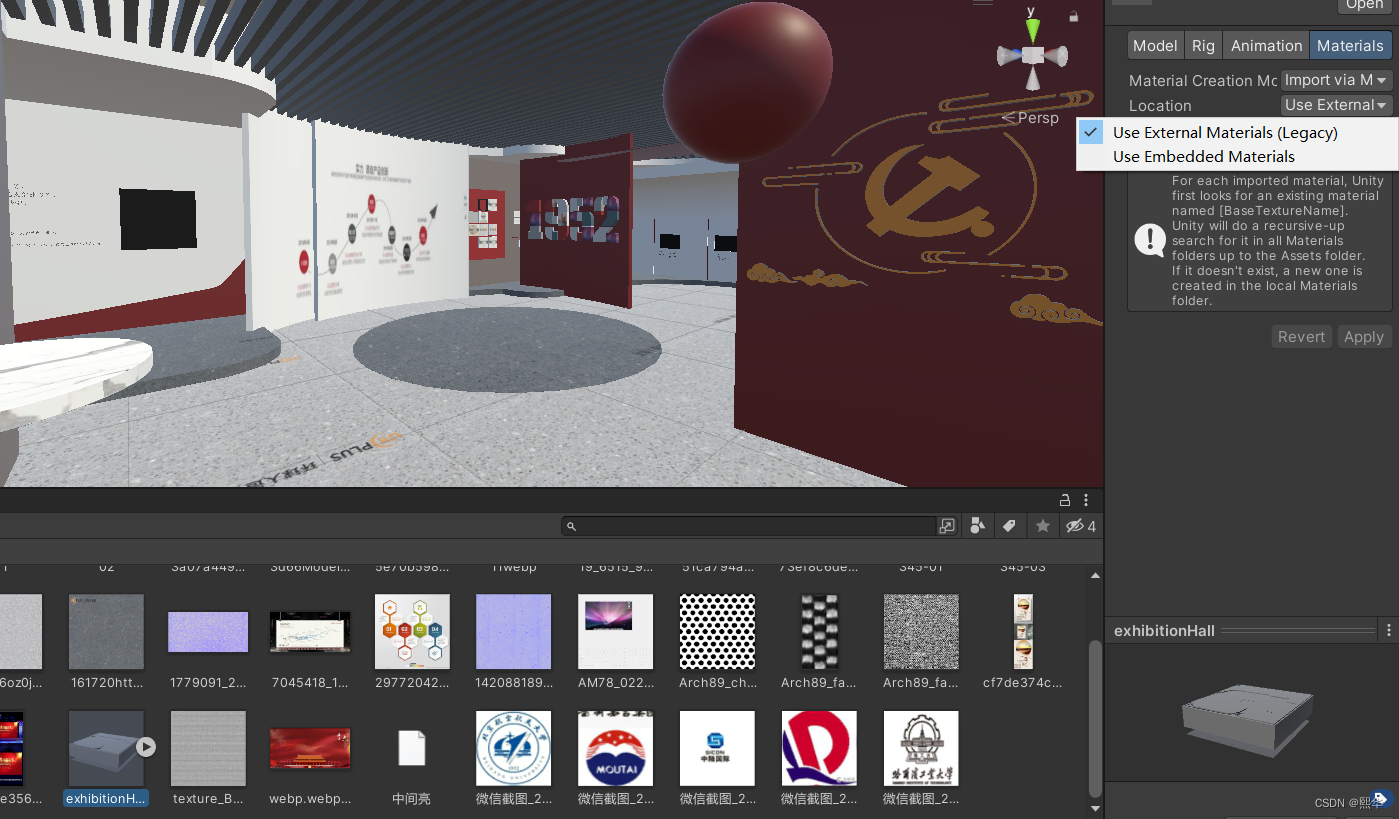Click the Revert button
The height and width of the screenshot is (819, 1399).
(x=1301, y=337)
